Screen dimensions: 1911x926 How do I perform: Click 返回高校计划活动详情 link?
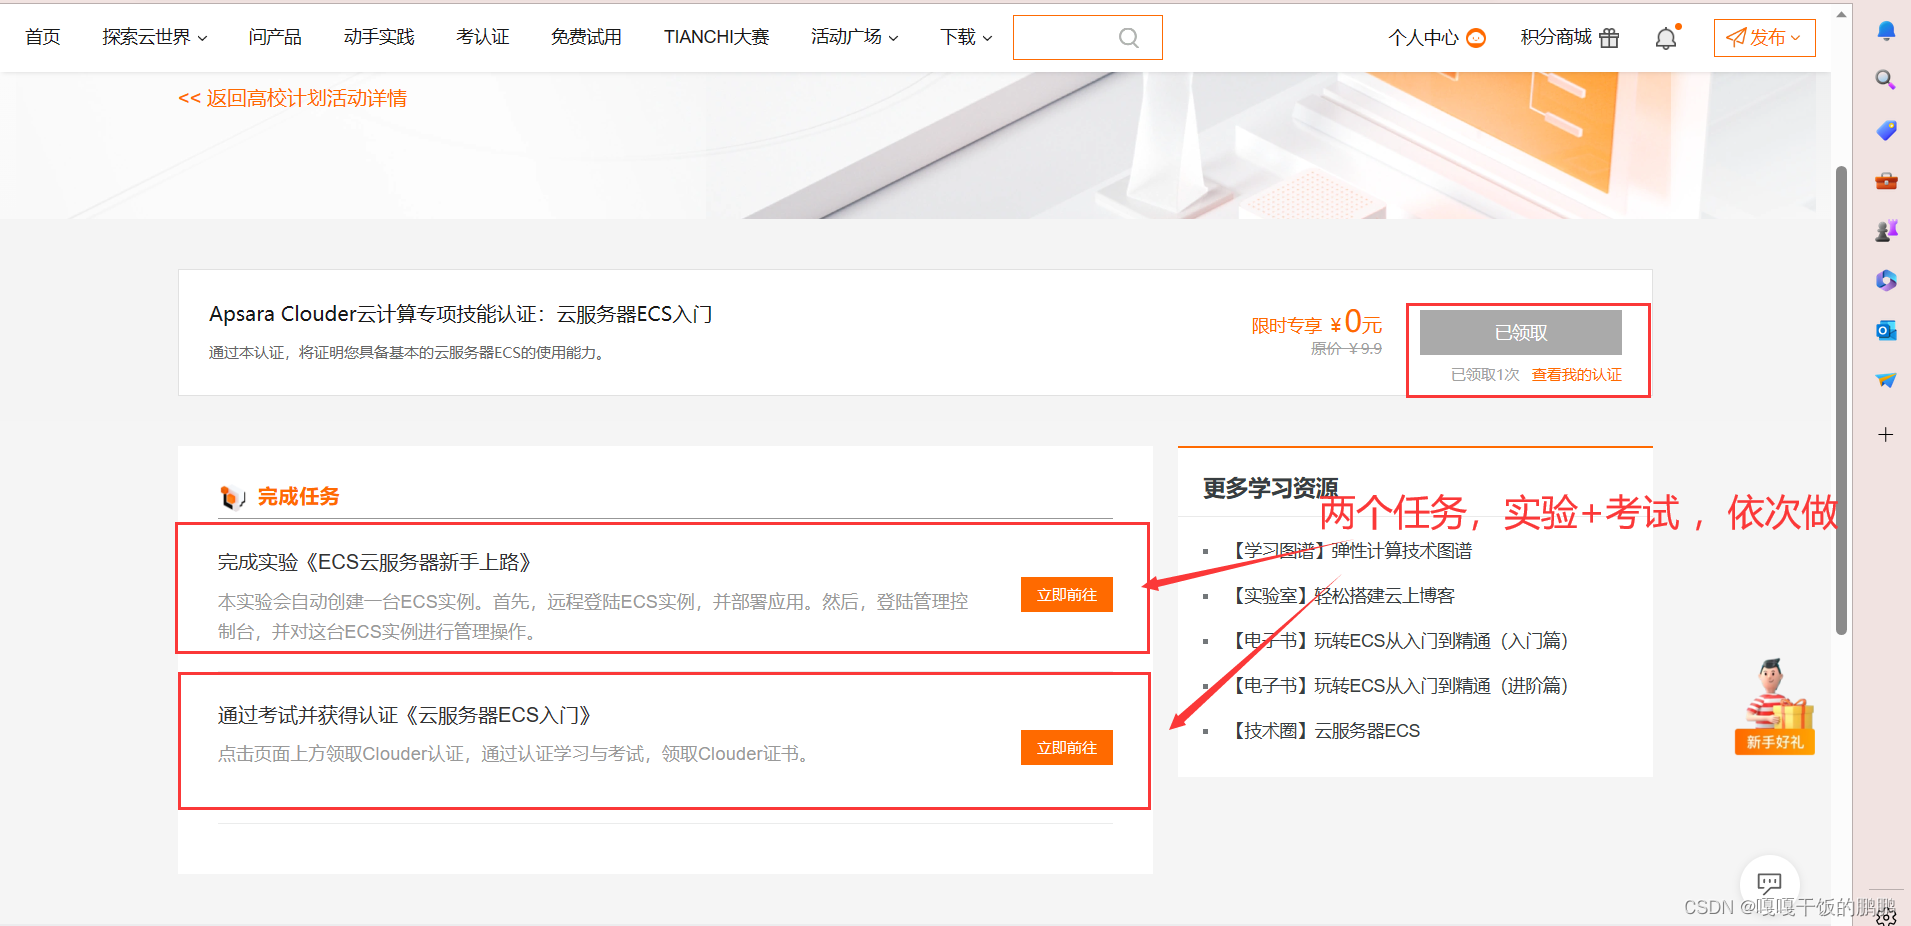tap(292, 98)
